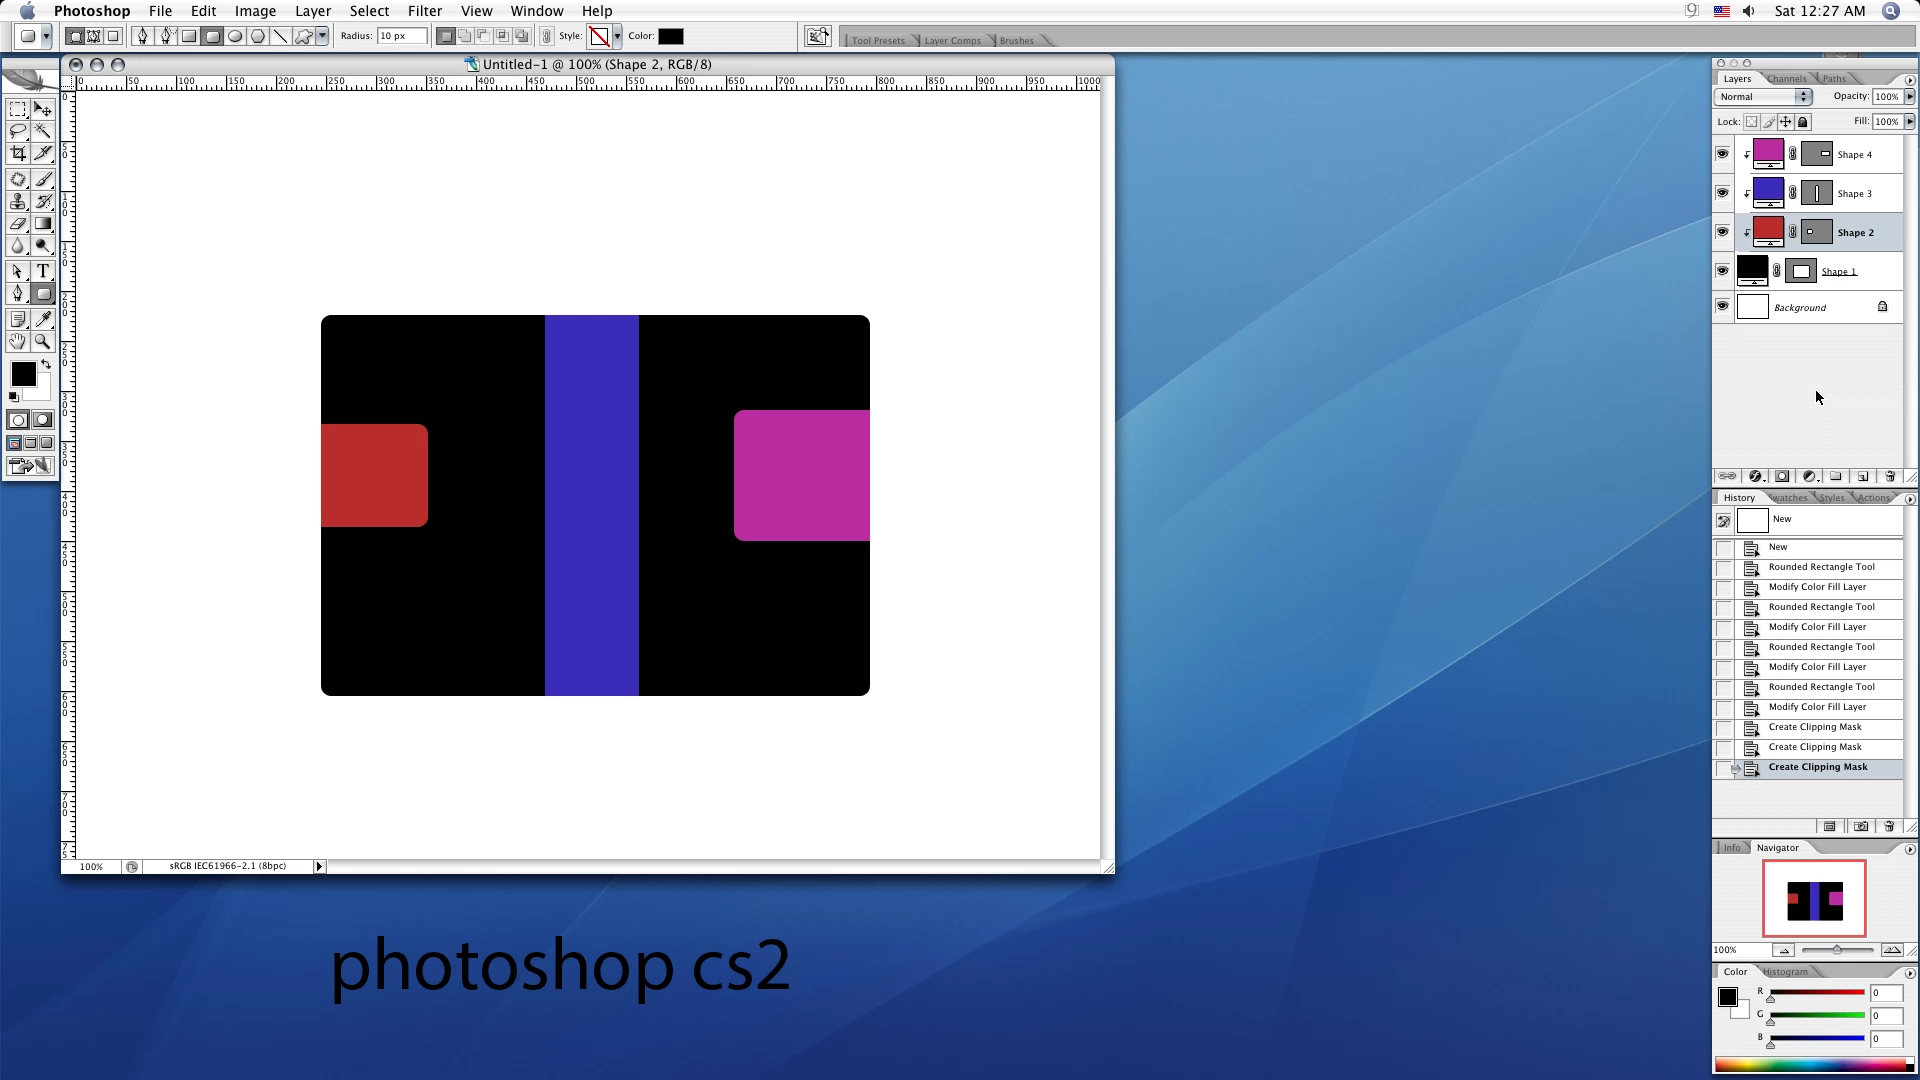
Task: Select the Shape 3 layer
Action: 1854,193
